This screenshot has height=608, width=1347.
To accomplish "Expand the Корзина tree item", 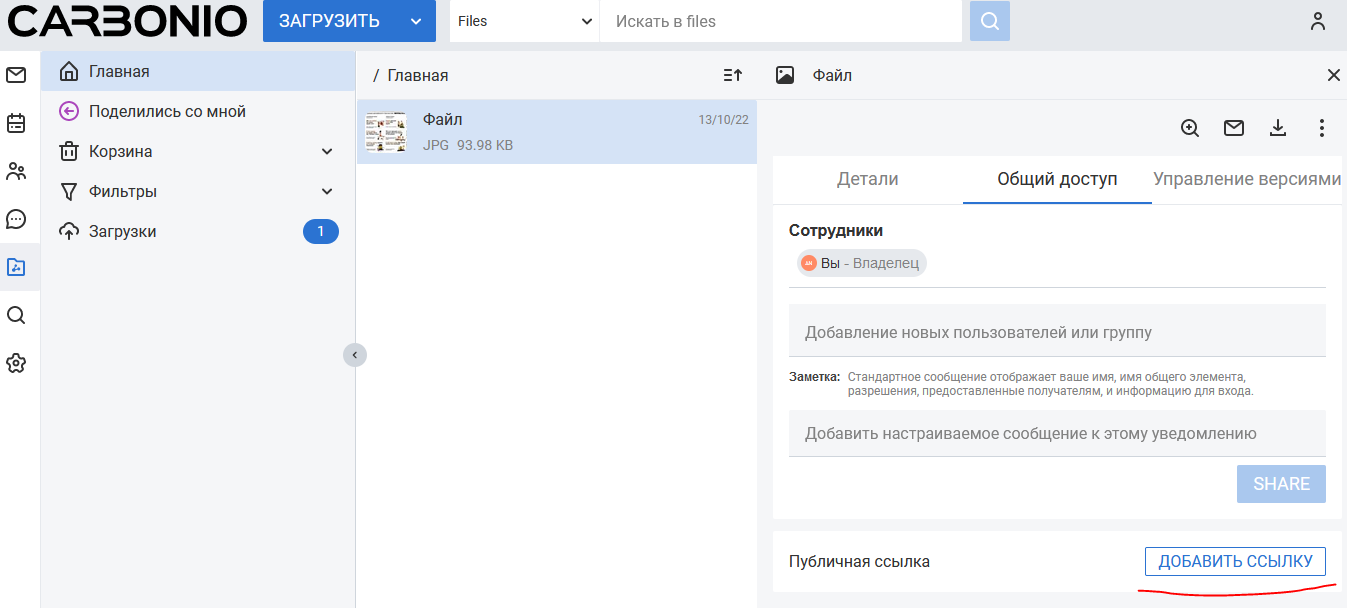I will [x=327, y=152].
